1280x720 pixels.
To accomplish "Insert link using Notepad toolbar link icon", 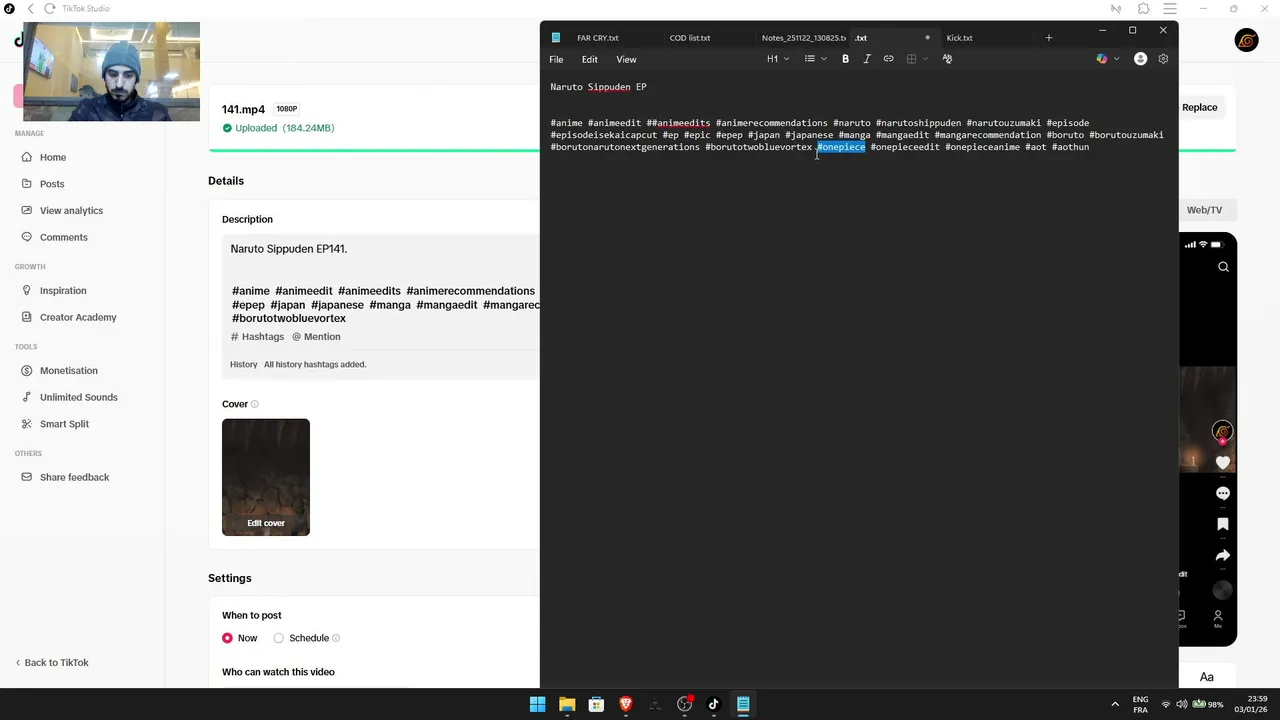I will [x=888, y=59].
